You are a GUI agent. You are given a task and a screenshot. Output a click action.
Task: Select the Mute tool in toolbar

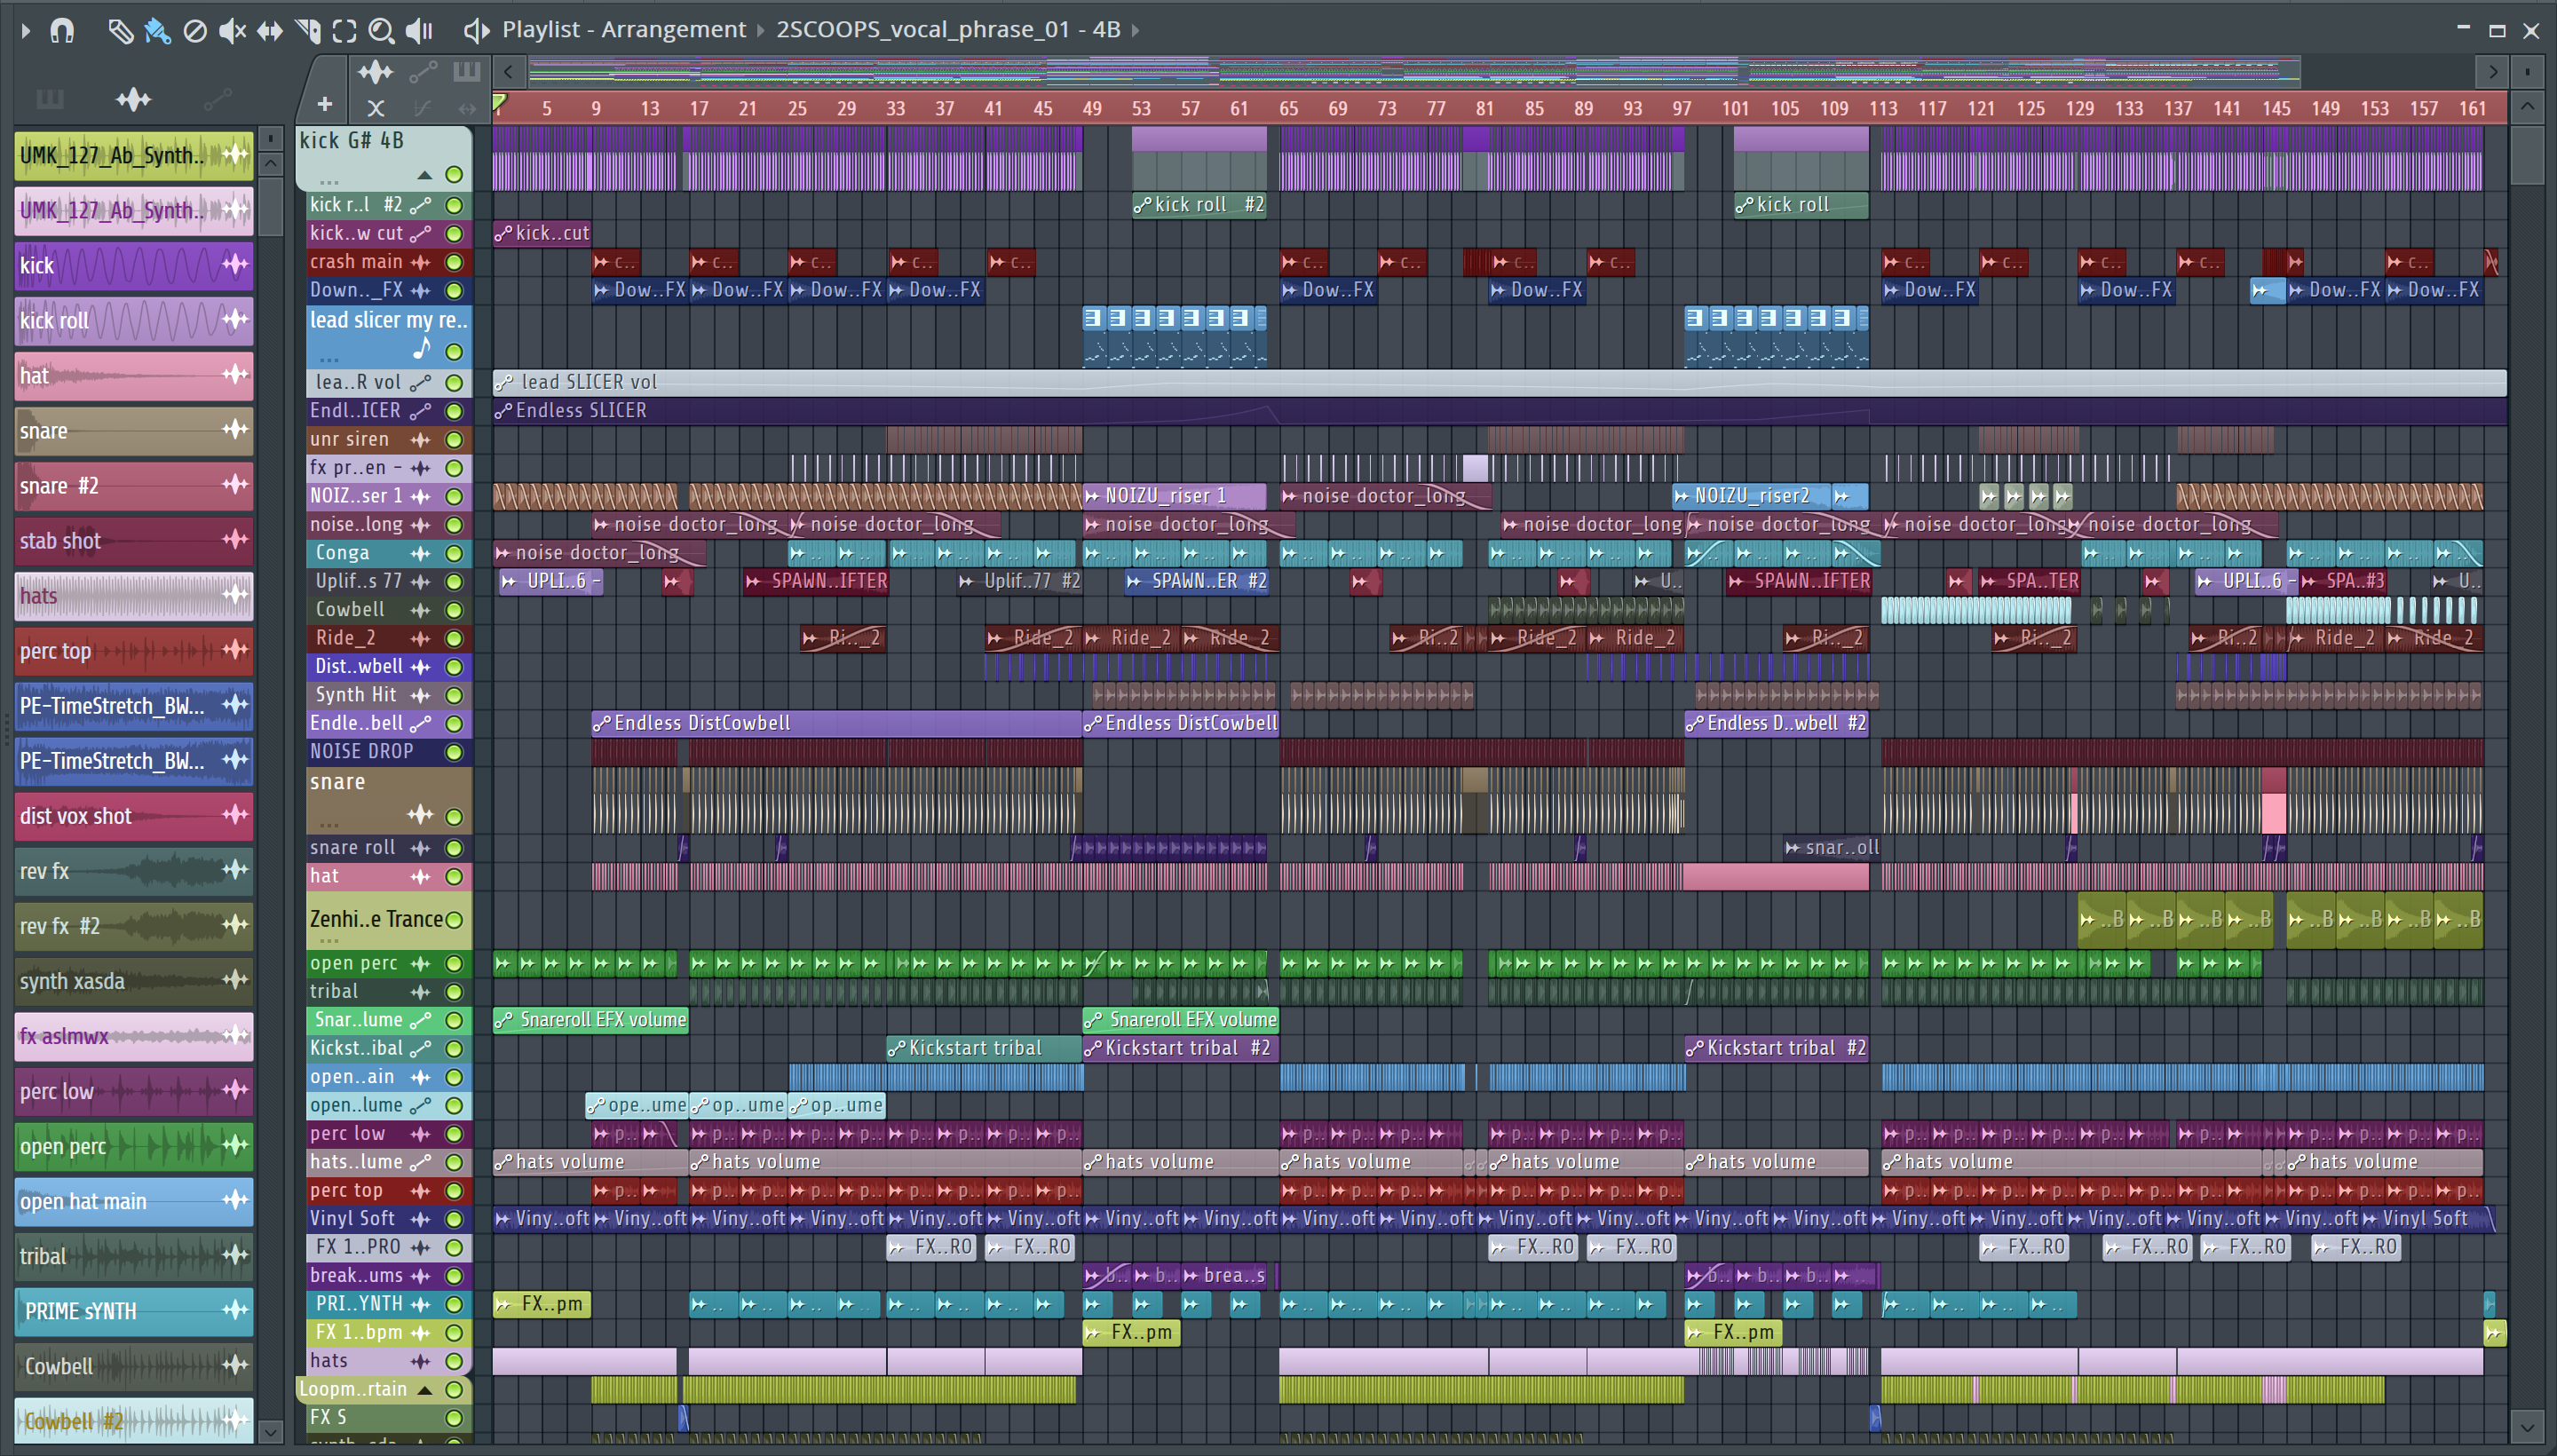pos(232,31)
